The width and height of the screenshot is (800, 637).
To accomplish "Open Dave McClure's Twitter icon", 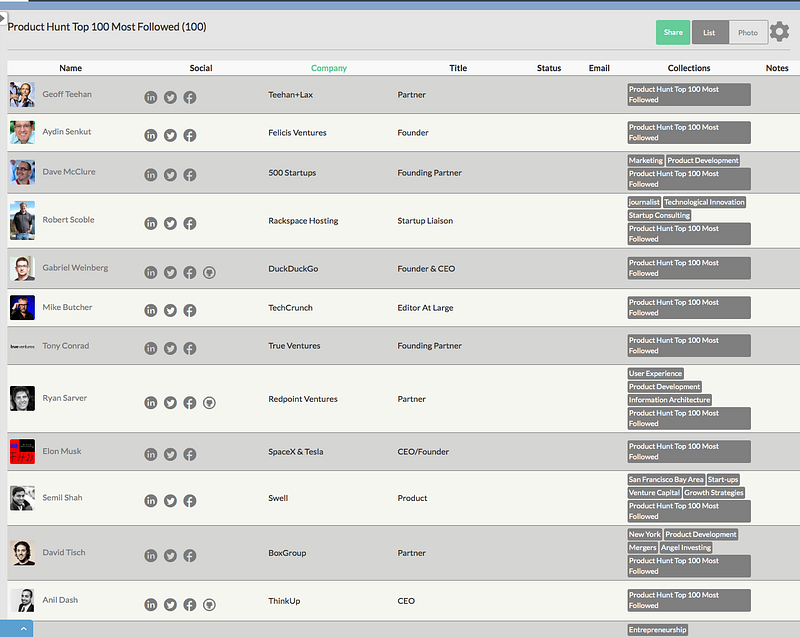I will tap(170, 175).
